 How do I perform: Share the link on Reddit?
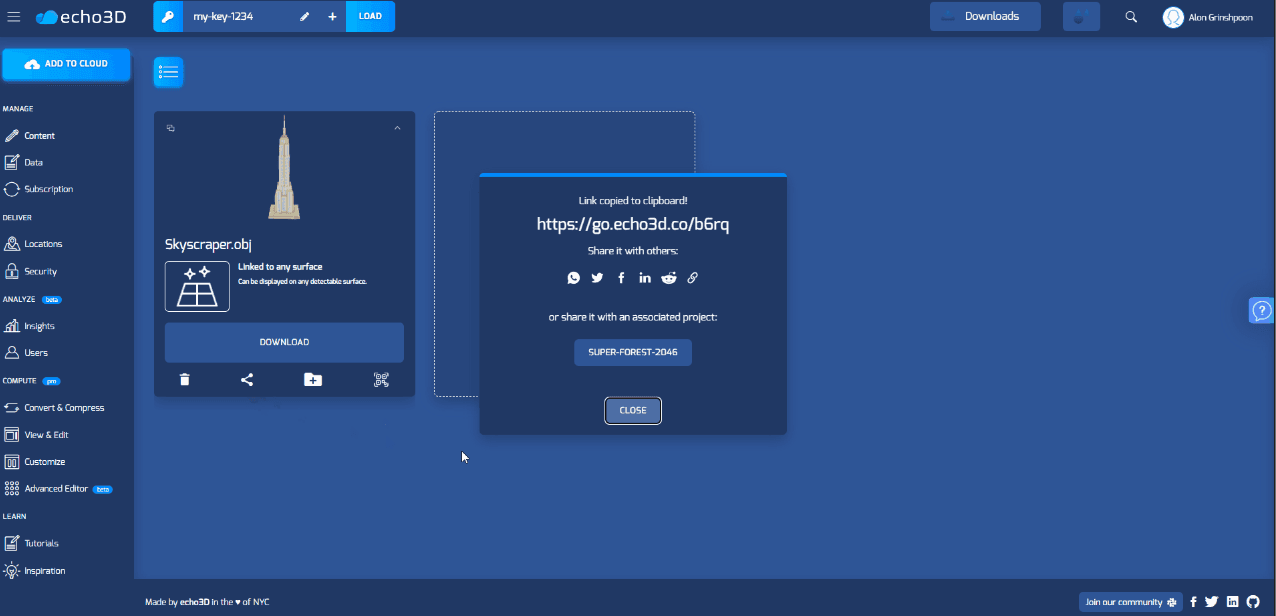(669, 278)
